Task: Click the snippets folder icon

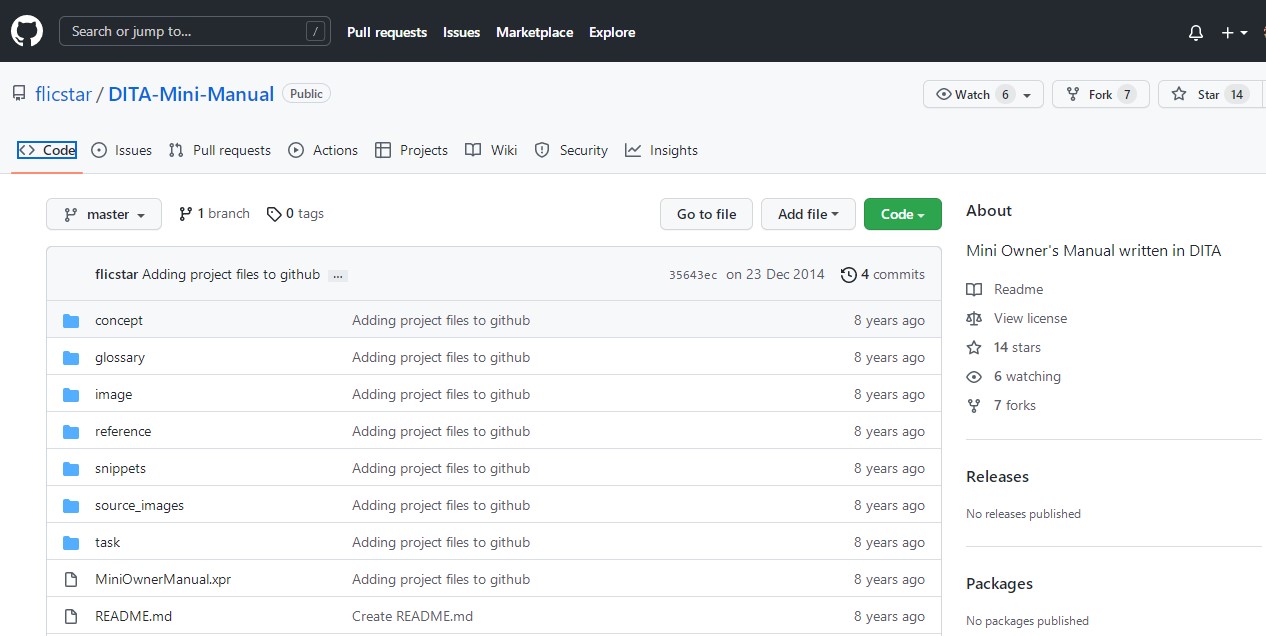Action: [x=71, y=469]
